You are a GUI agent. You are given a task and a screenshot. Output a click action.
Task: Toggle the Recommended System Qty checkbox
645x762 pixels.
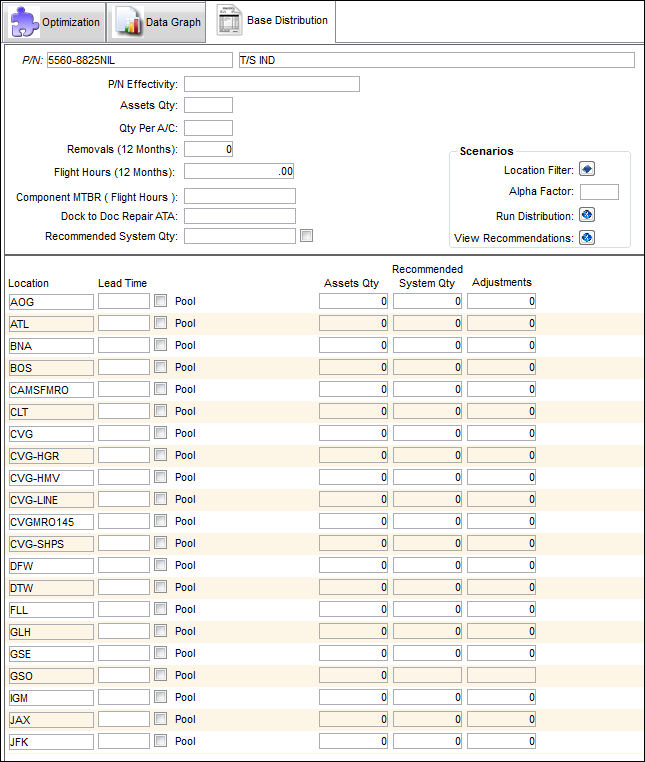coord(306,236)
